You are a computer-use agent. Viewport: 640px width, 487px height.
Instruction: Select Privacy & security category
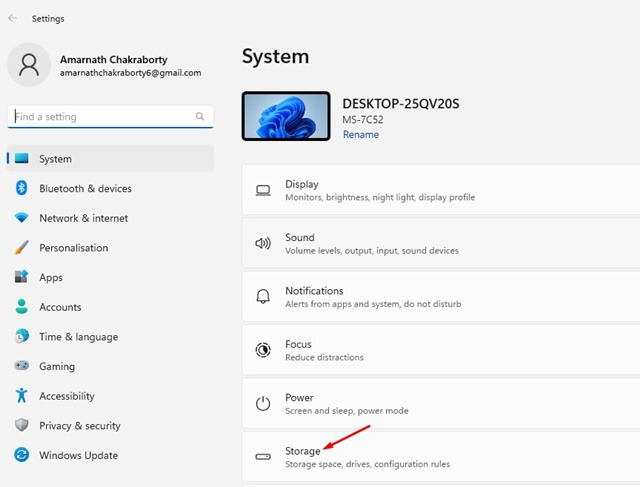tap(111, 425)
